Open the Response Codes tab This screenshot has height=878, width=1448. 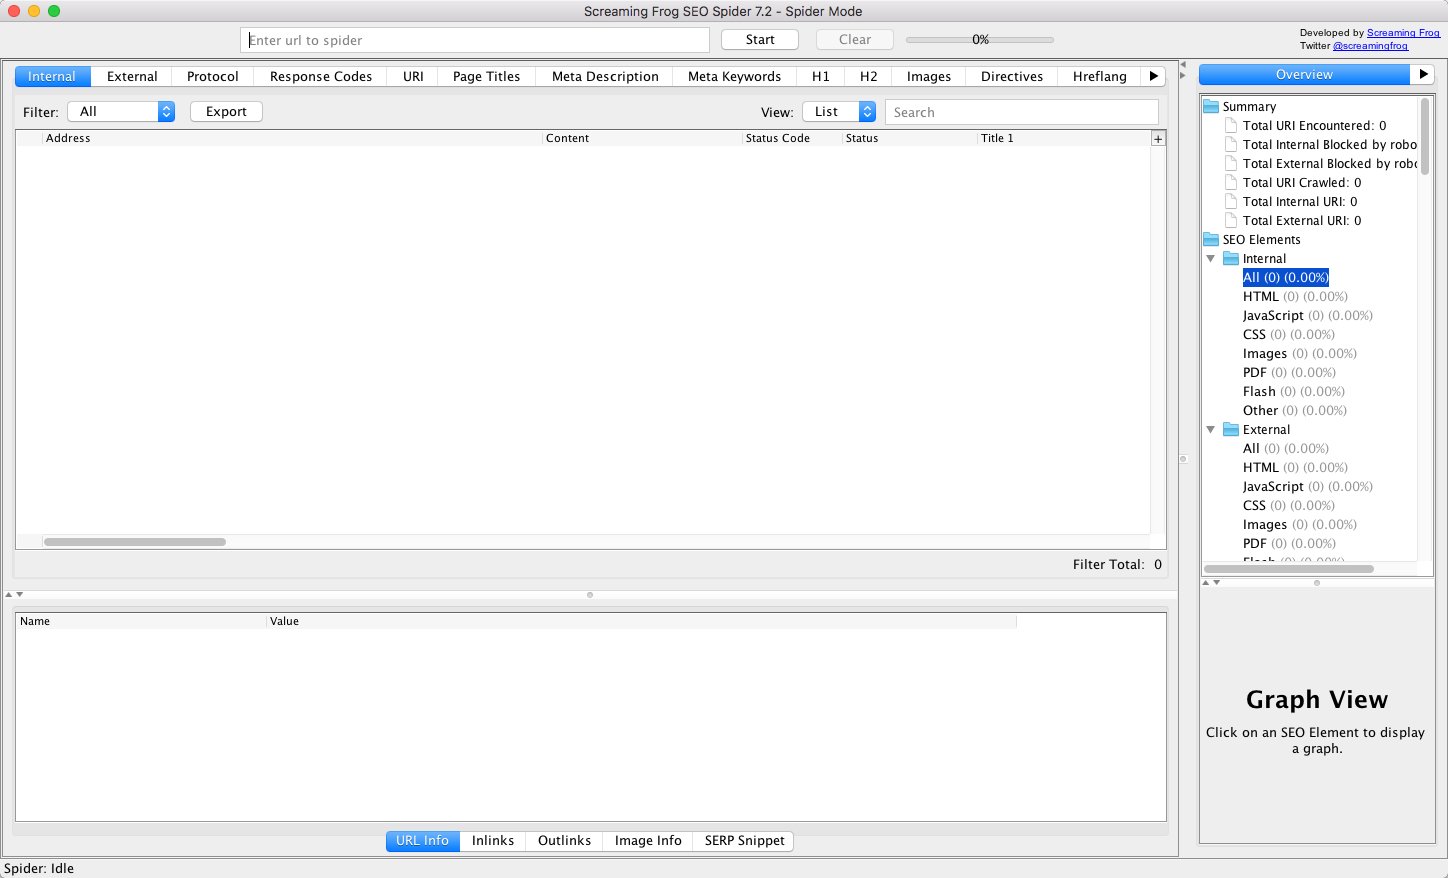click(321, 76)
